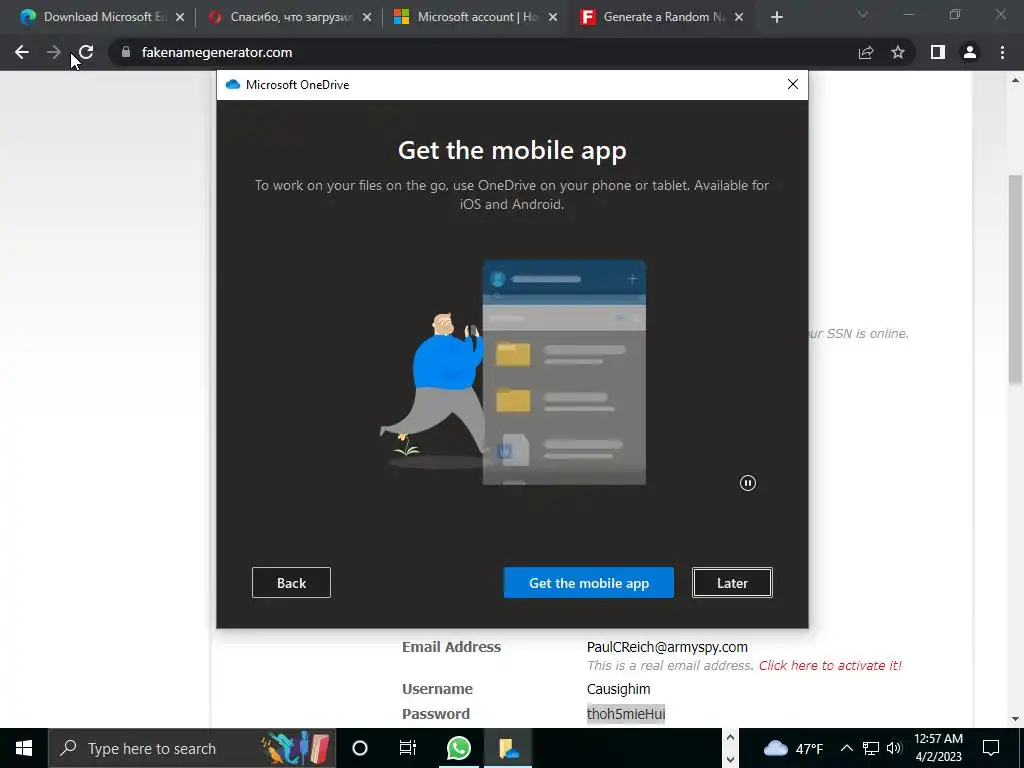Select the email PaulCReich@armyspy.com
This screenshot has height=768, width=1024.
coord(667,647)
